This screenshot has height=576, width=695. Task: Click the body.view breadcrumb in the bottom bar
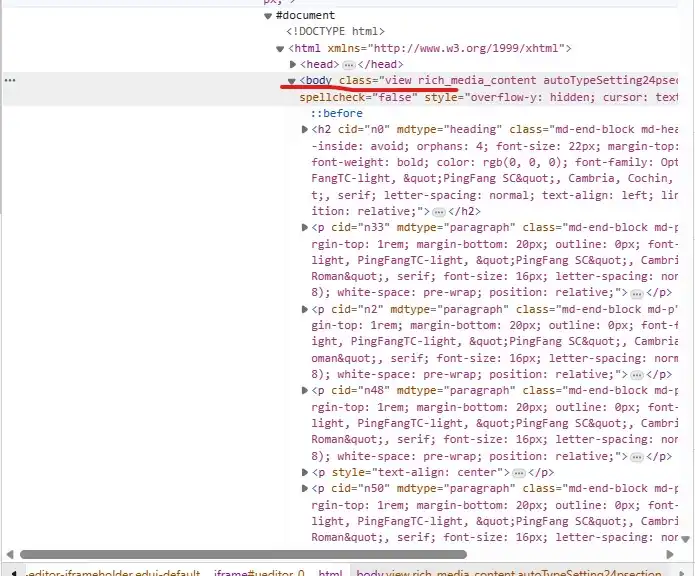coord(520,574)
